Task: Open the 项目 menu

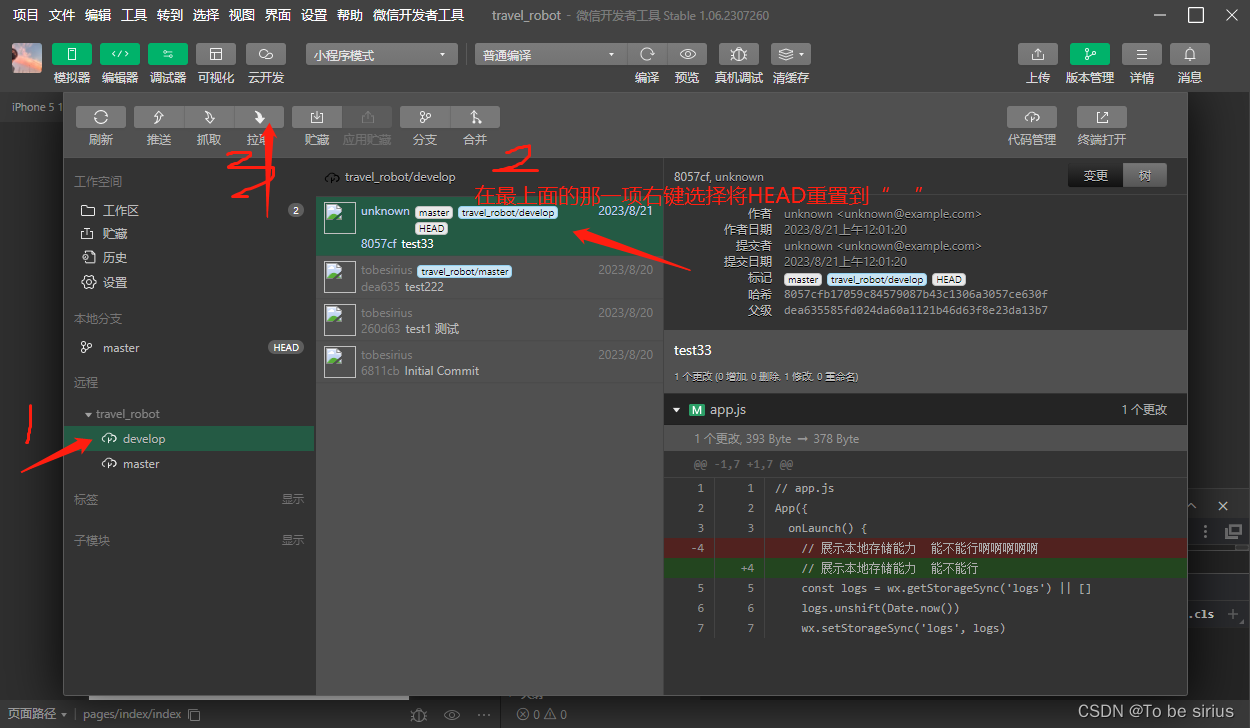Action: [x=25, y=15]
